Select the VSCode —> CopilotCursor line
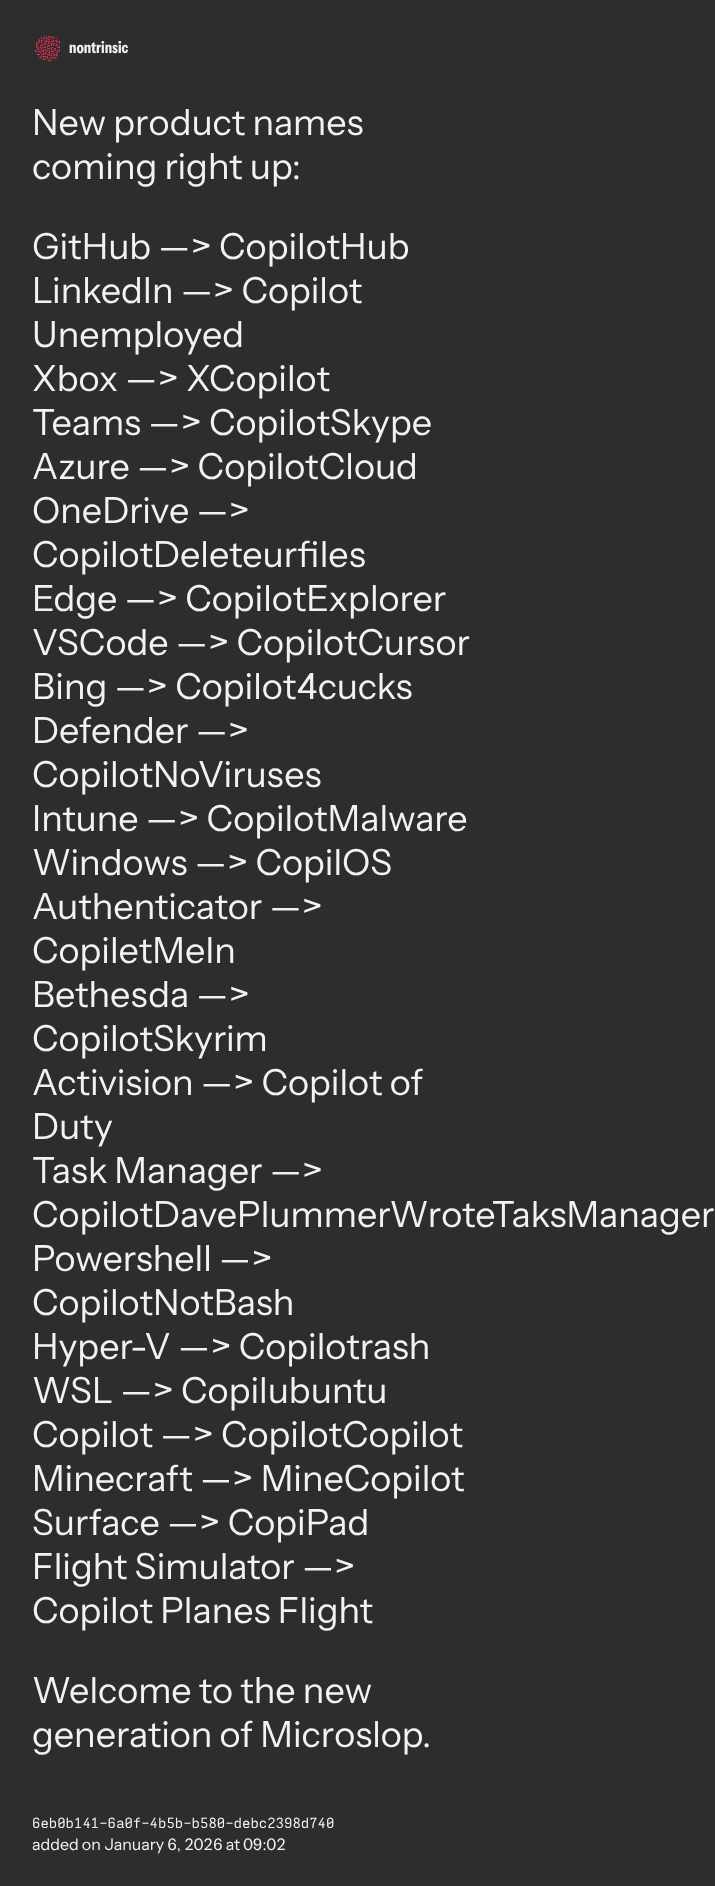 [250, 643]
